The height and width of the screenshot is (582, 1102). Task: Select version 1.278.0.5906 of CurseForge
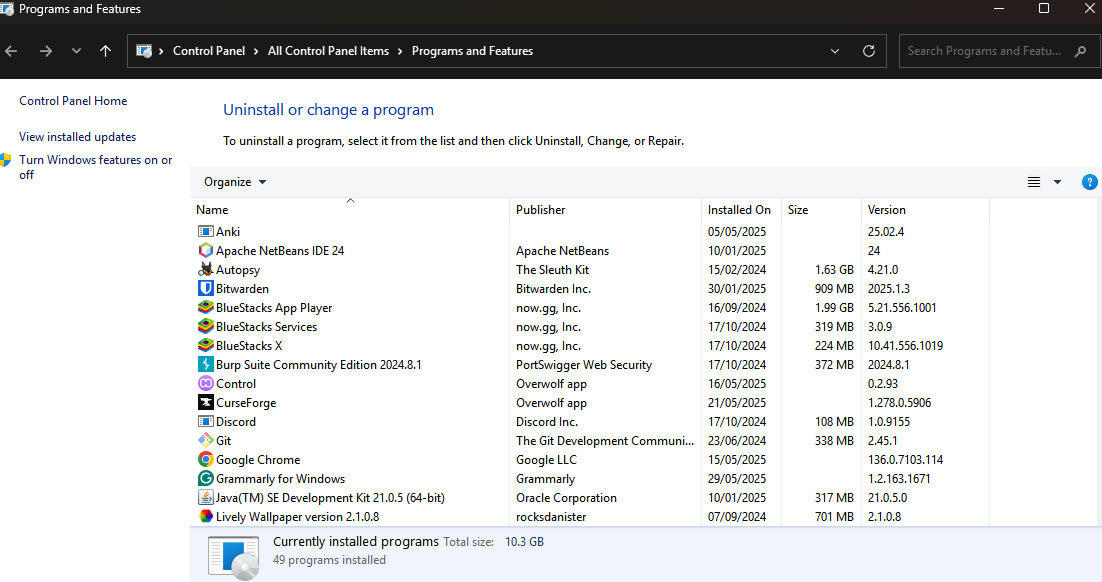click(x=900, y=402)
